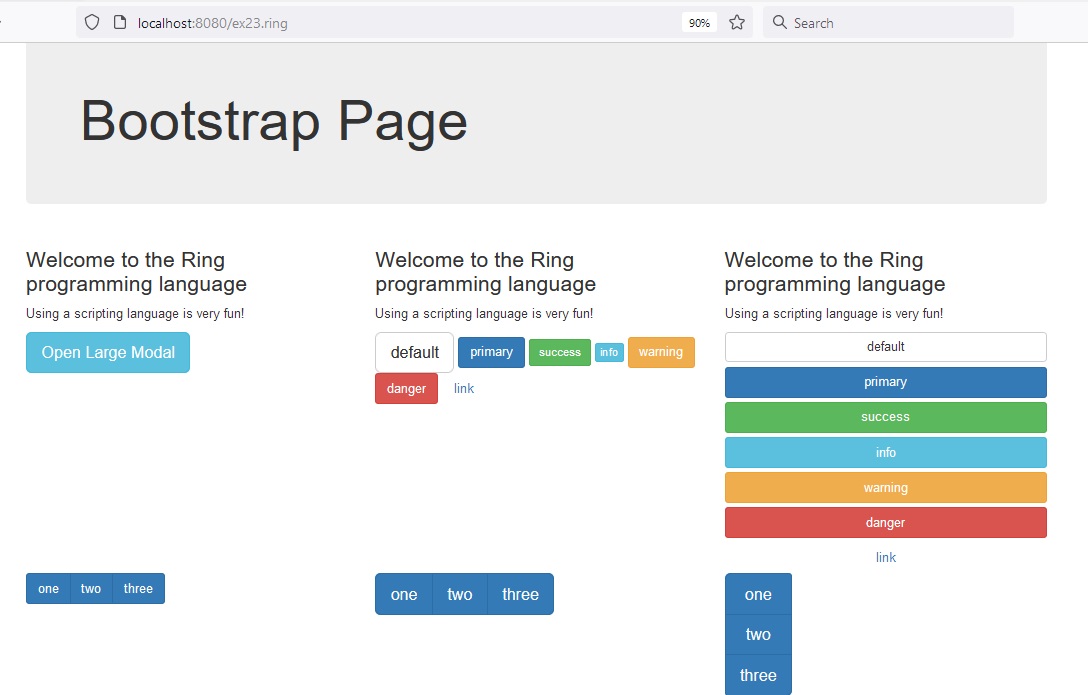
Task: Click 'three' in the middle button group
Action: coord(520,594)
